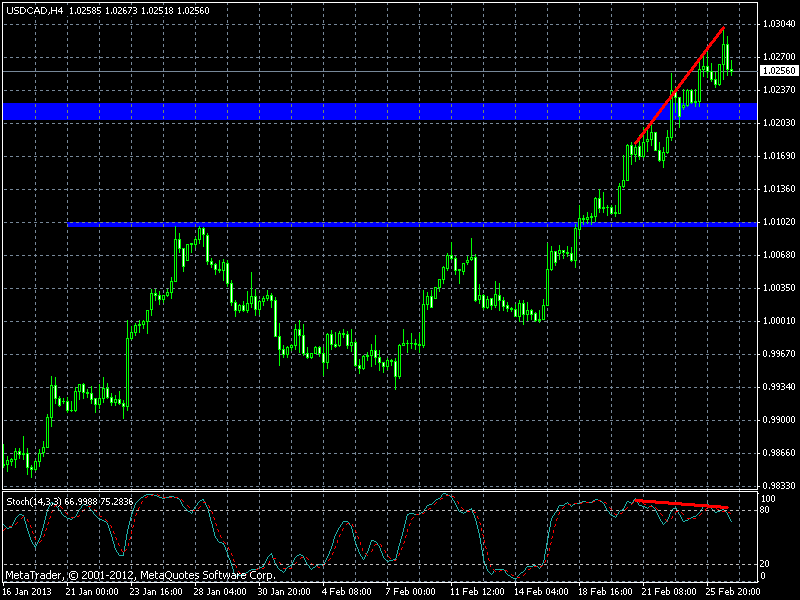Click the 7 Feb 00:00 time label
Viewport: 800px width, 600px height.
[411, 592]
